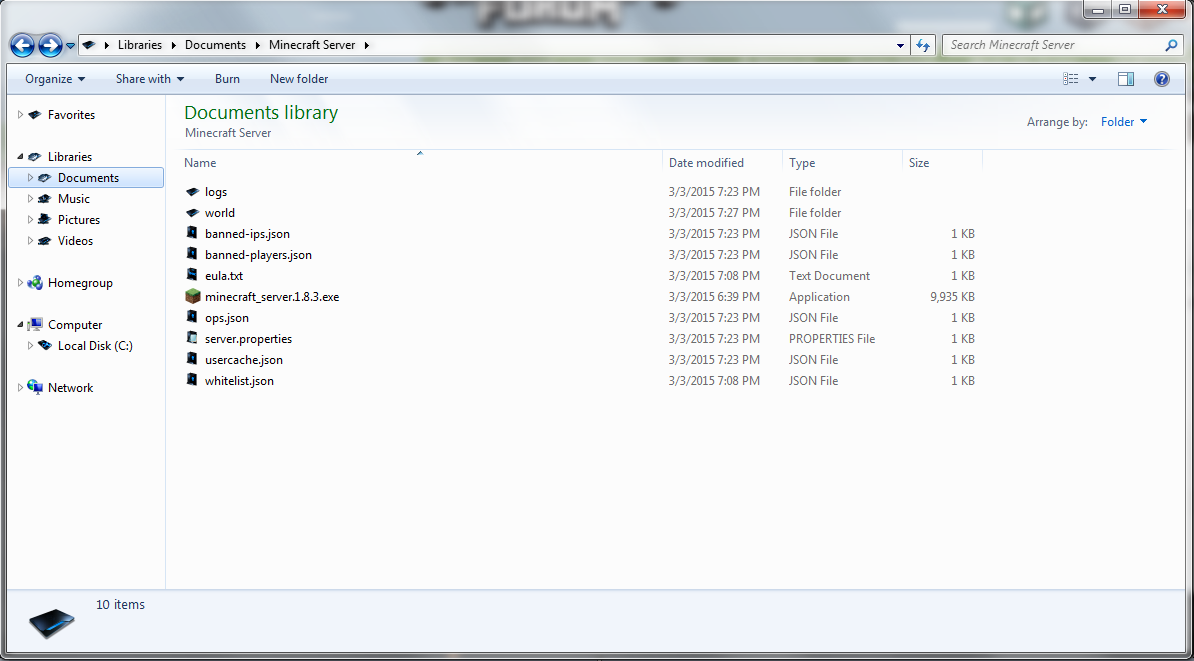Open the address bar history dropdown
Screen dimensions: 1194x661
pos(901,45)
